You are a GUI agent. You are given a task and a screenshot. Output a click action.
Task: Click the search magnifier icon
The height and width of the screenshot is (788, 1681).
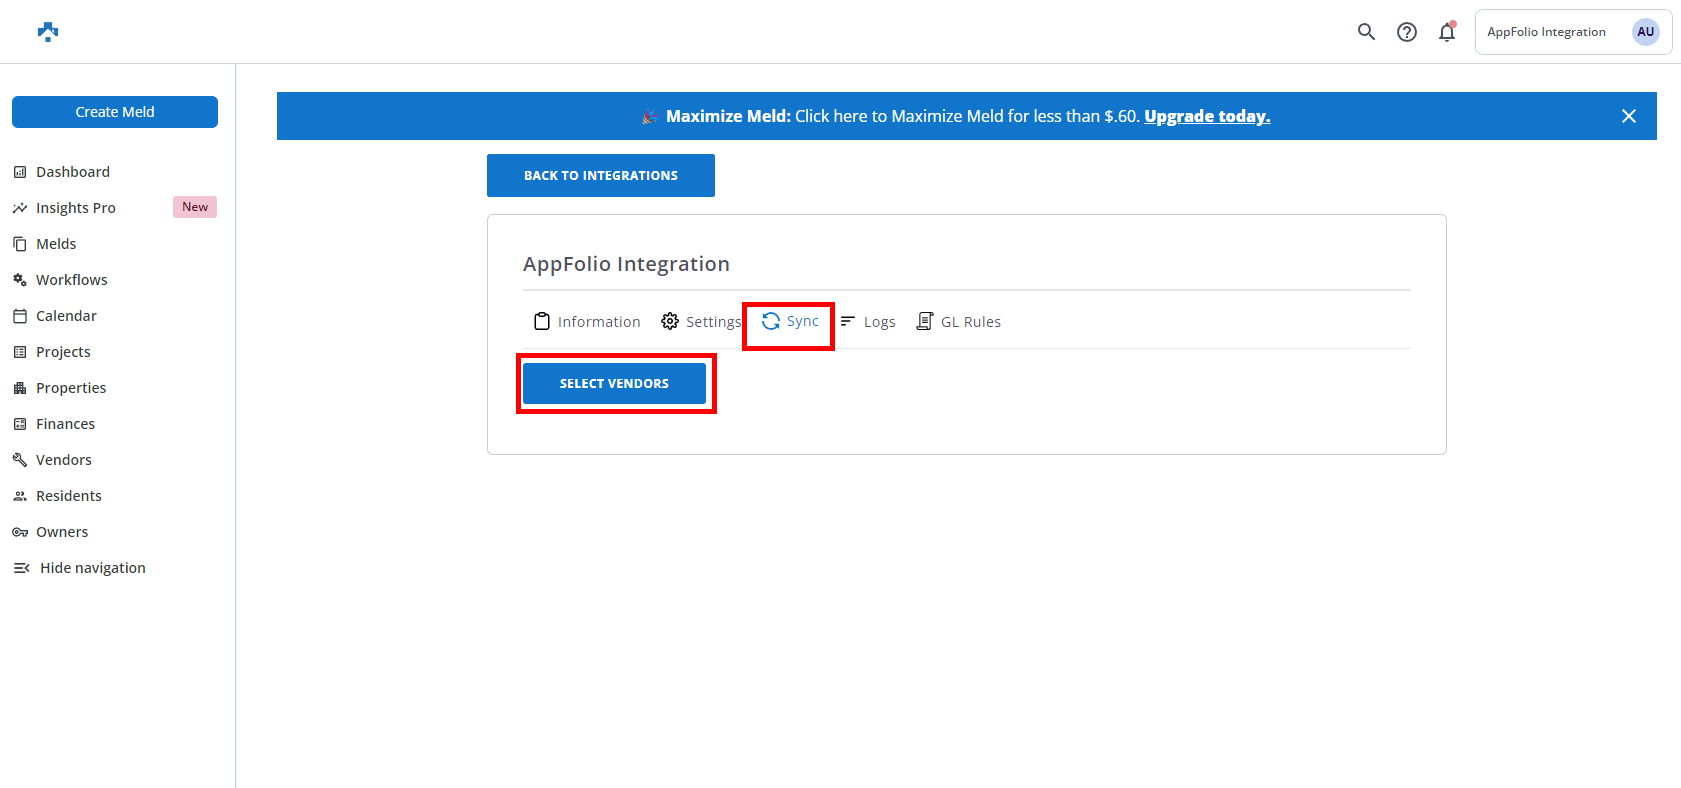click(1366, 32)
